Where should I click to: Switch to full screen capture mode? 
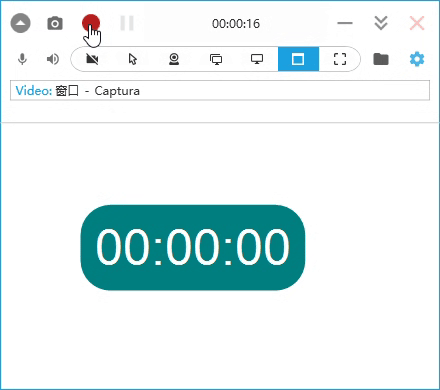tap(340, 59)
